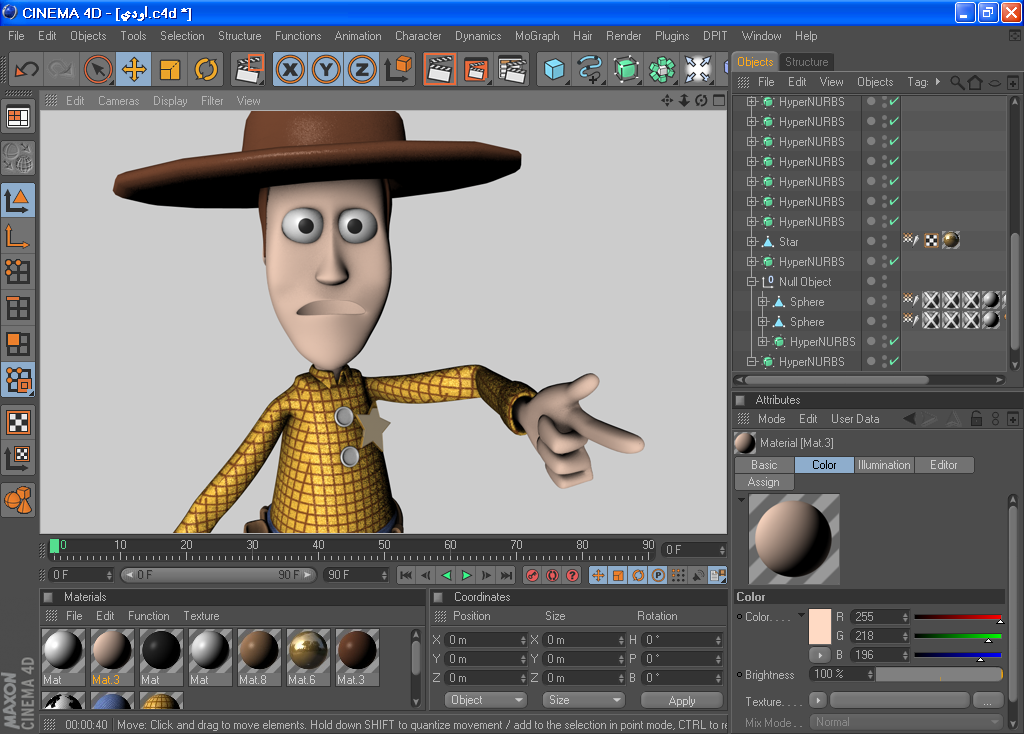Expand the HyperNURBS under Null Object
Viewport: 1024px width, 734px height.
[x=763, y=342]
